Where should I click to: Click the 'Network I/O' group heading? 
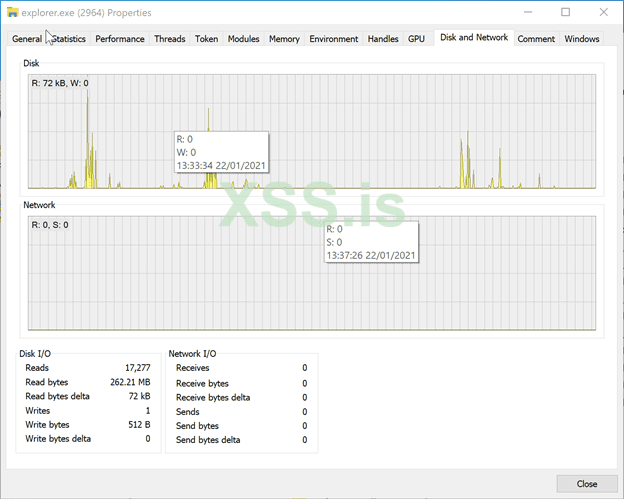point(192,353)
